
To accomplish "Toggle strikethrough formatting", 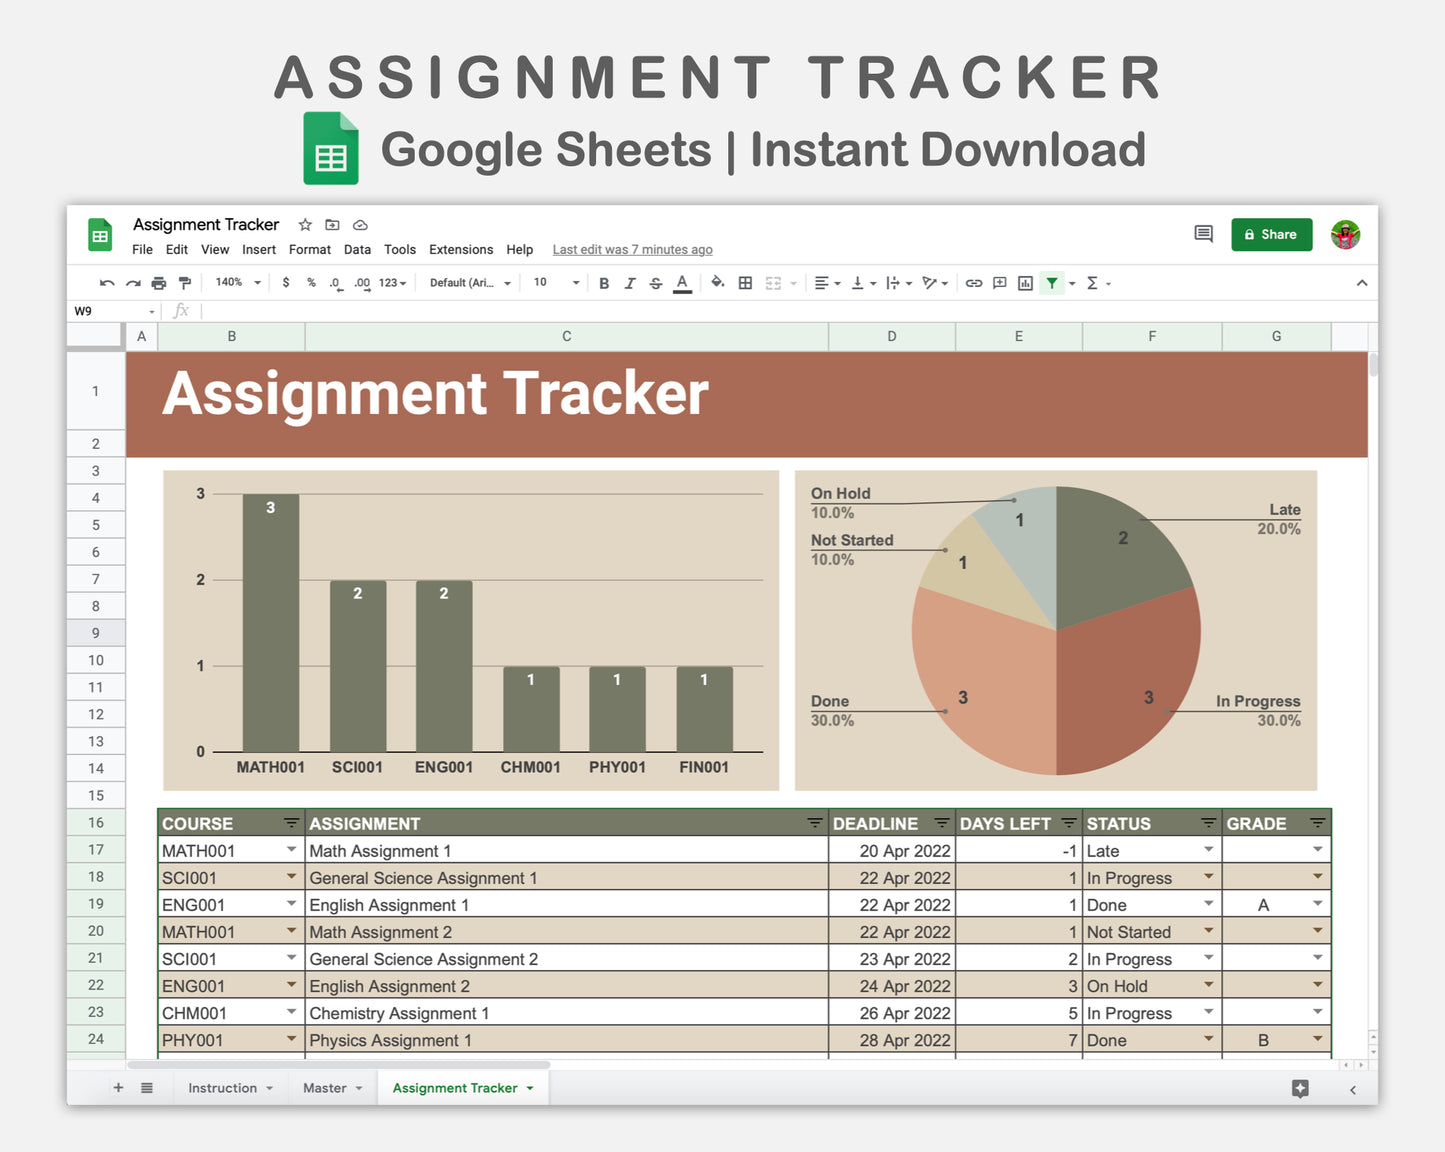I will (655, 283).
